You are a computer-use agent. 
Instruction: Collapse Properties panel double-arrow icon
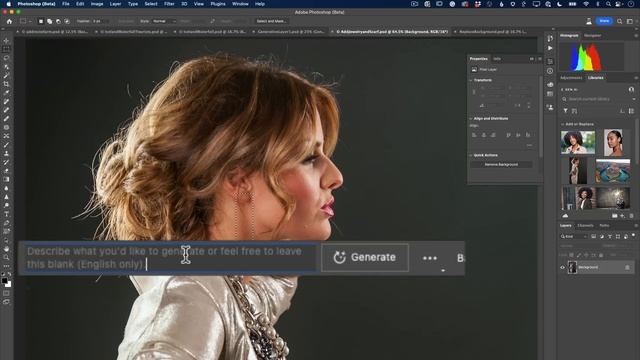click(x=531, y=59)
